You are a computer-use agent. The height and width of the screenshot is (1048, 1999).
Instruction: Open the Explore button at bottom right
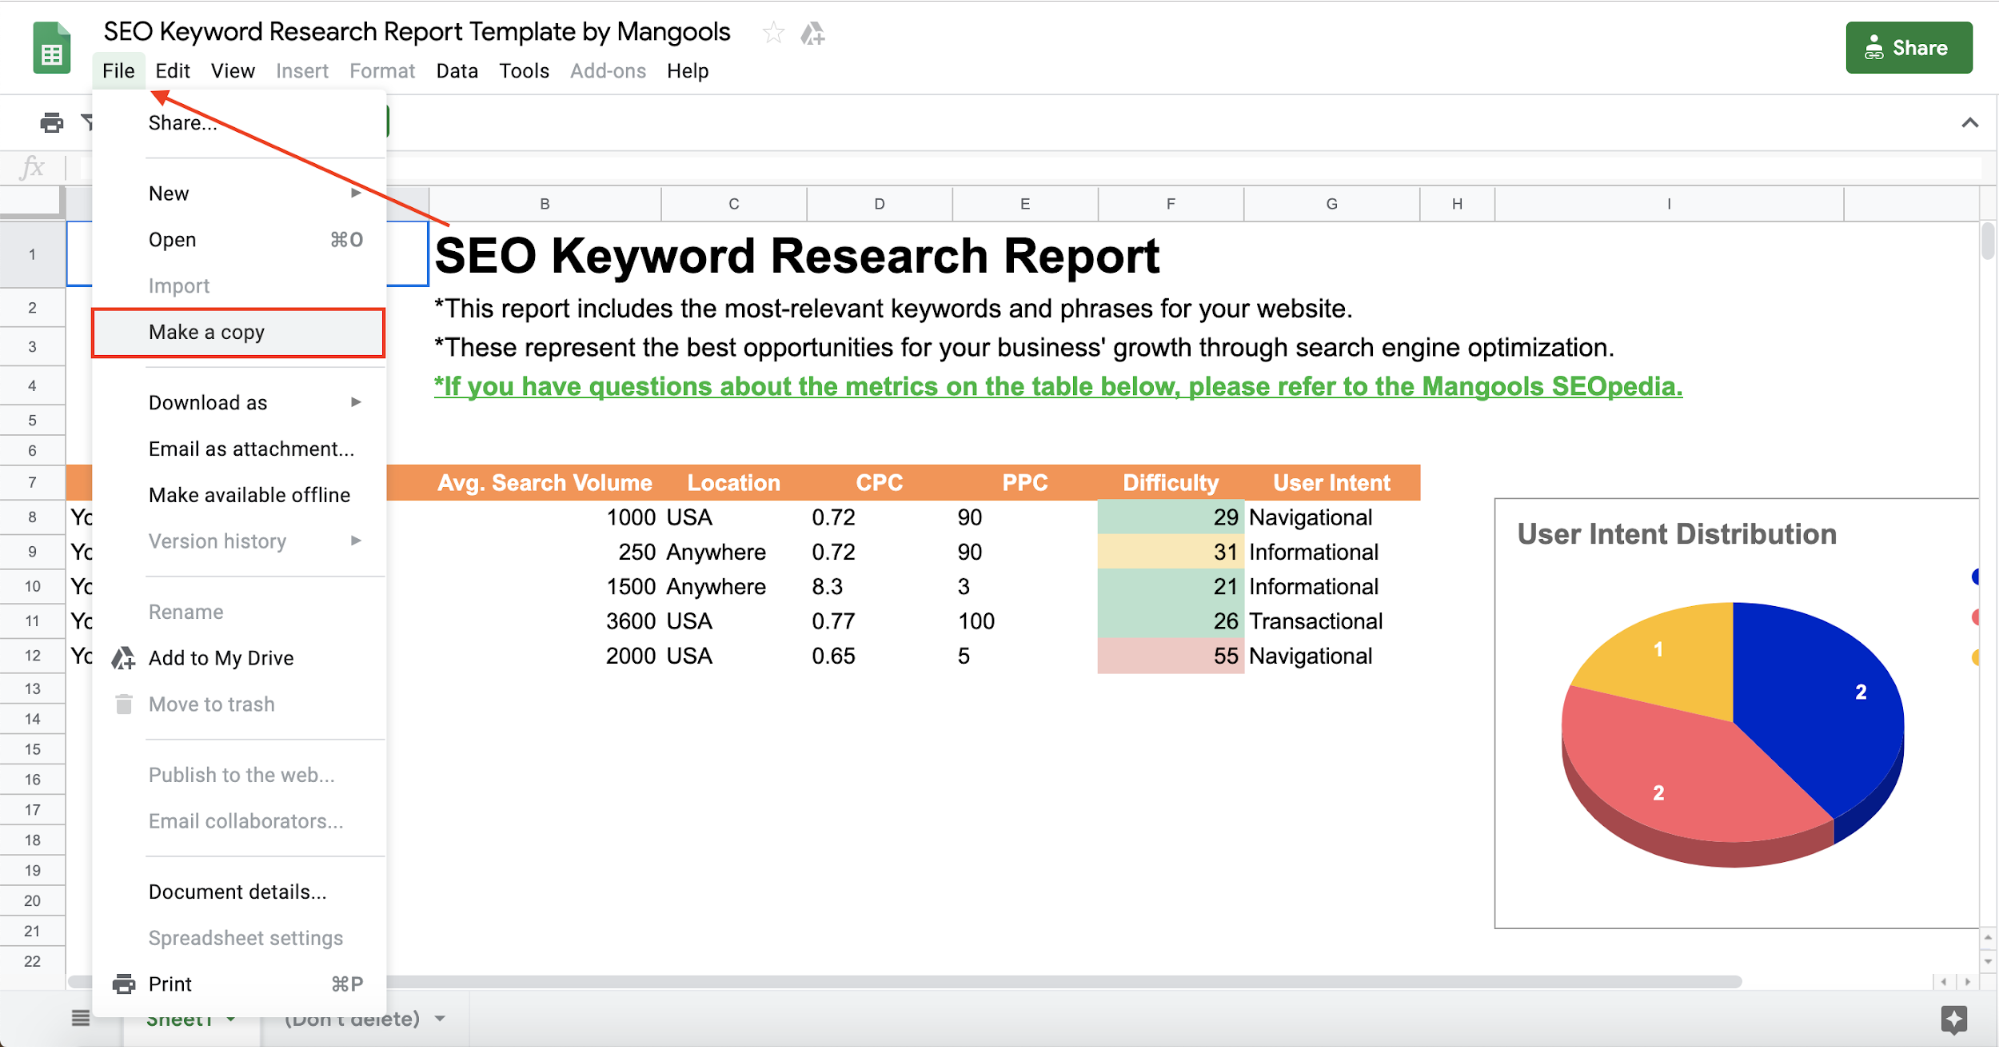click(x=1953, y=1019)
